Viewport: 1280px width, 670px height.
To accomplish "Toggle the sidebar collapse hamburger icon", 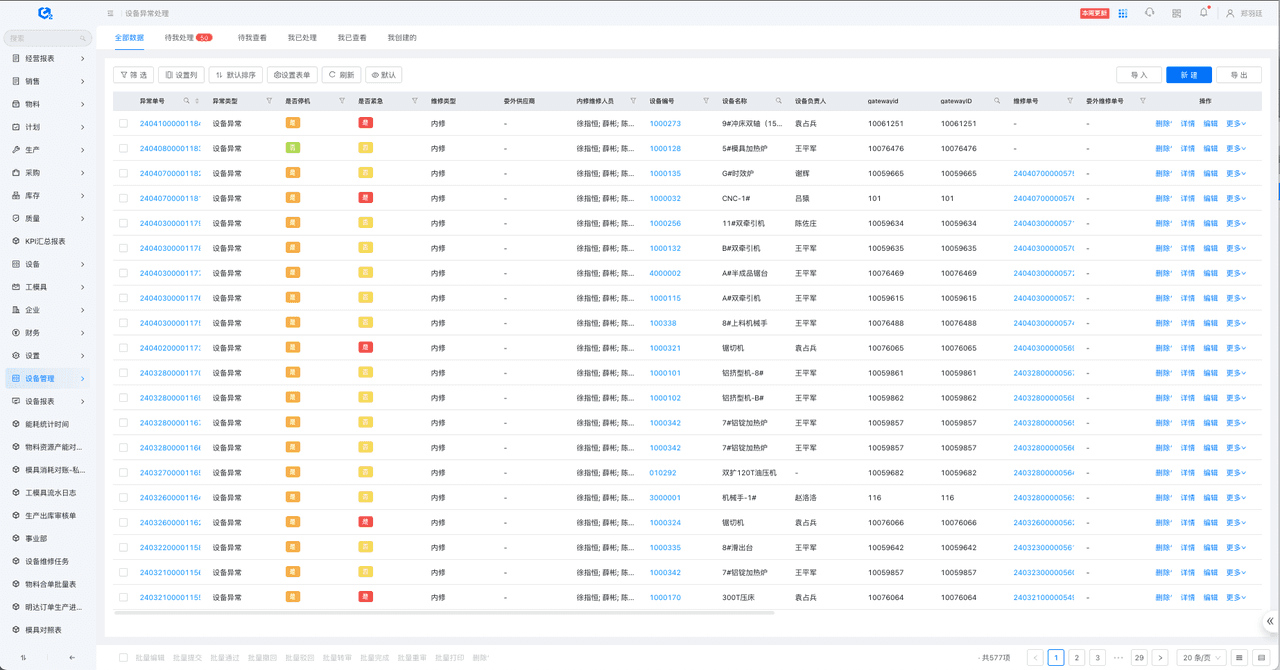I will (110, 14).
